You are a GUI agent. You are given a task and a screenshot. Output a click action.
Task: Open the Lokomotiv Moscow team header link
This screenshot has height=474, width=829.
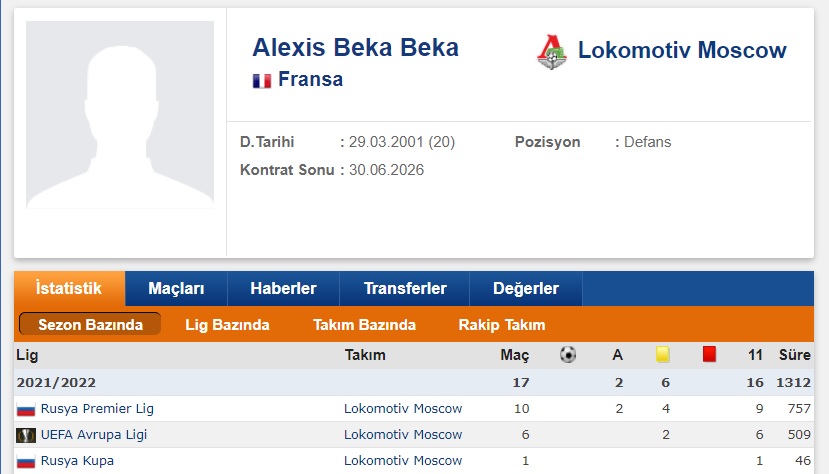(682, 50)
